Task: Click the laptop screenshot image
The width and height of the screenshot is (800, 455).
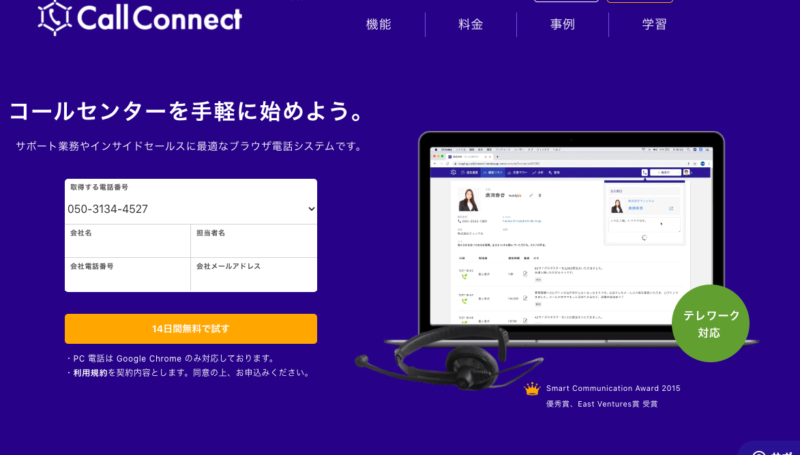Action: point(570,236)
